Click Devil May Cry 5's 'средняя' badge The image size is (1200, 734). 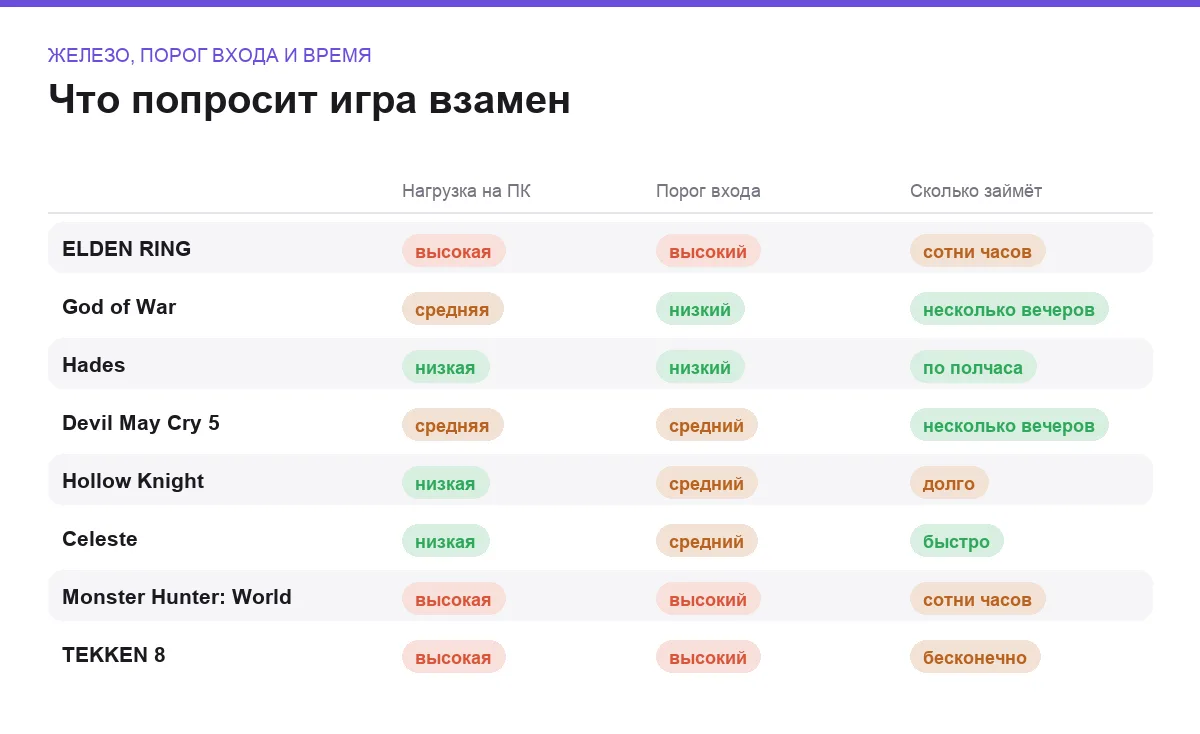(453, 425)
